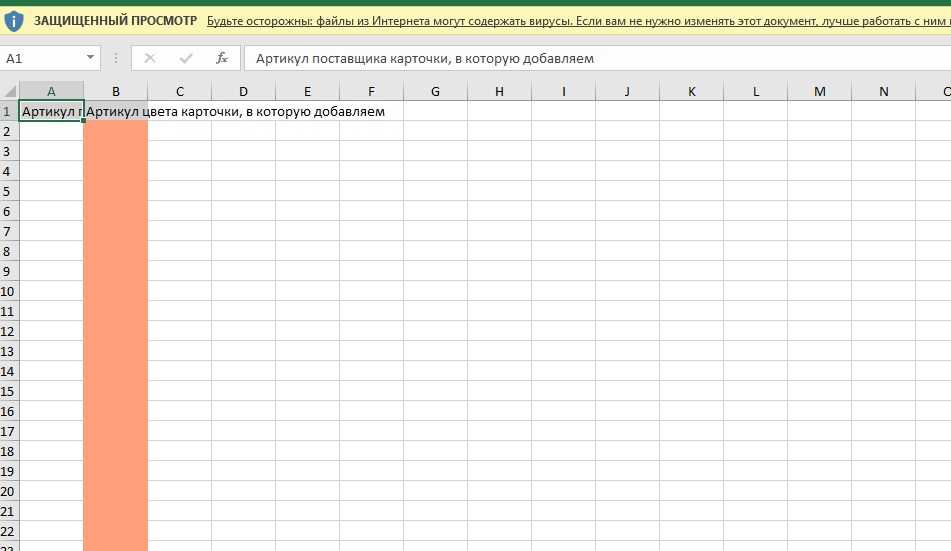This screenshot has height=551, width=951.
Task: Click the vertical dots handle beside Name Box
Action: tap(116, 58)
